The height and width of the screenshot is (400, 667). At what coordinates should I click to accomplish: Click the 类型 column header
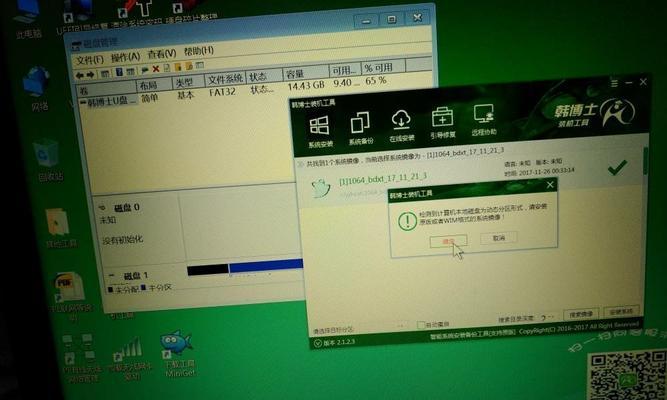[x=188, y=82]
